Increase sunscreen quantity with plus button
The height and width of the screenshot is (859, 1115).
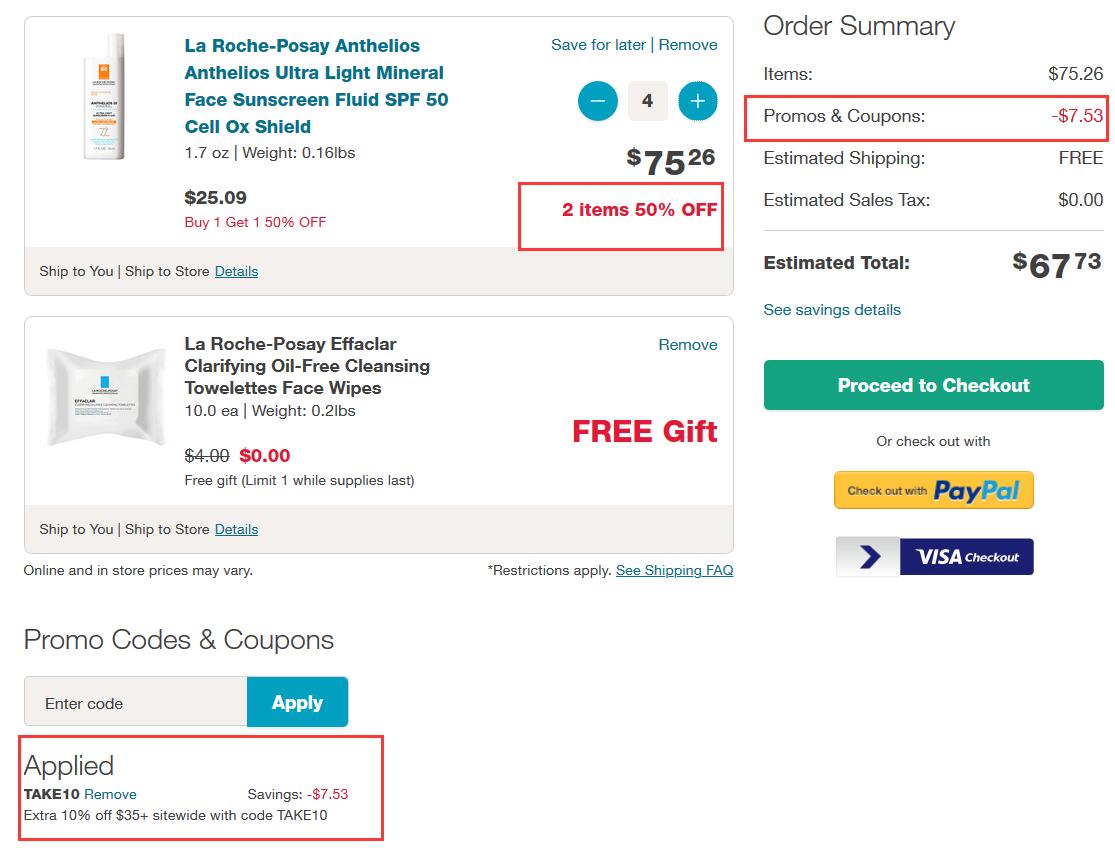(698, 101)
